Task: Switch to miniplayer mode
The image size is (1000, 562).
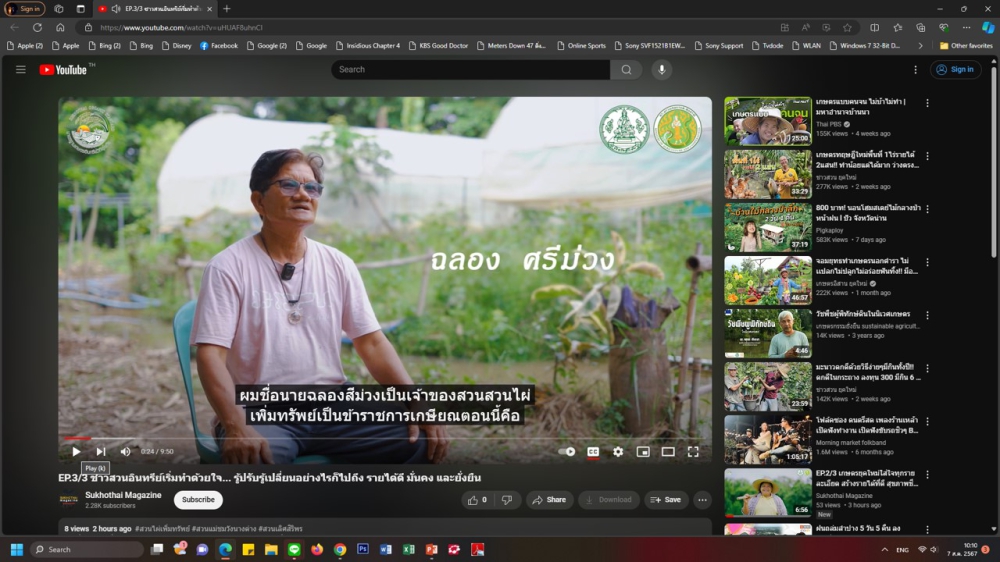Action: tap(643, 452)
